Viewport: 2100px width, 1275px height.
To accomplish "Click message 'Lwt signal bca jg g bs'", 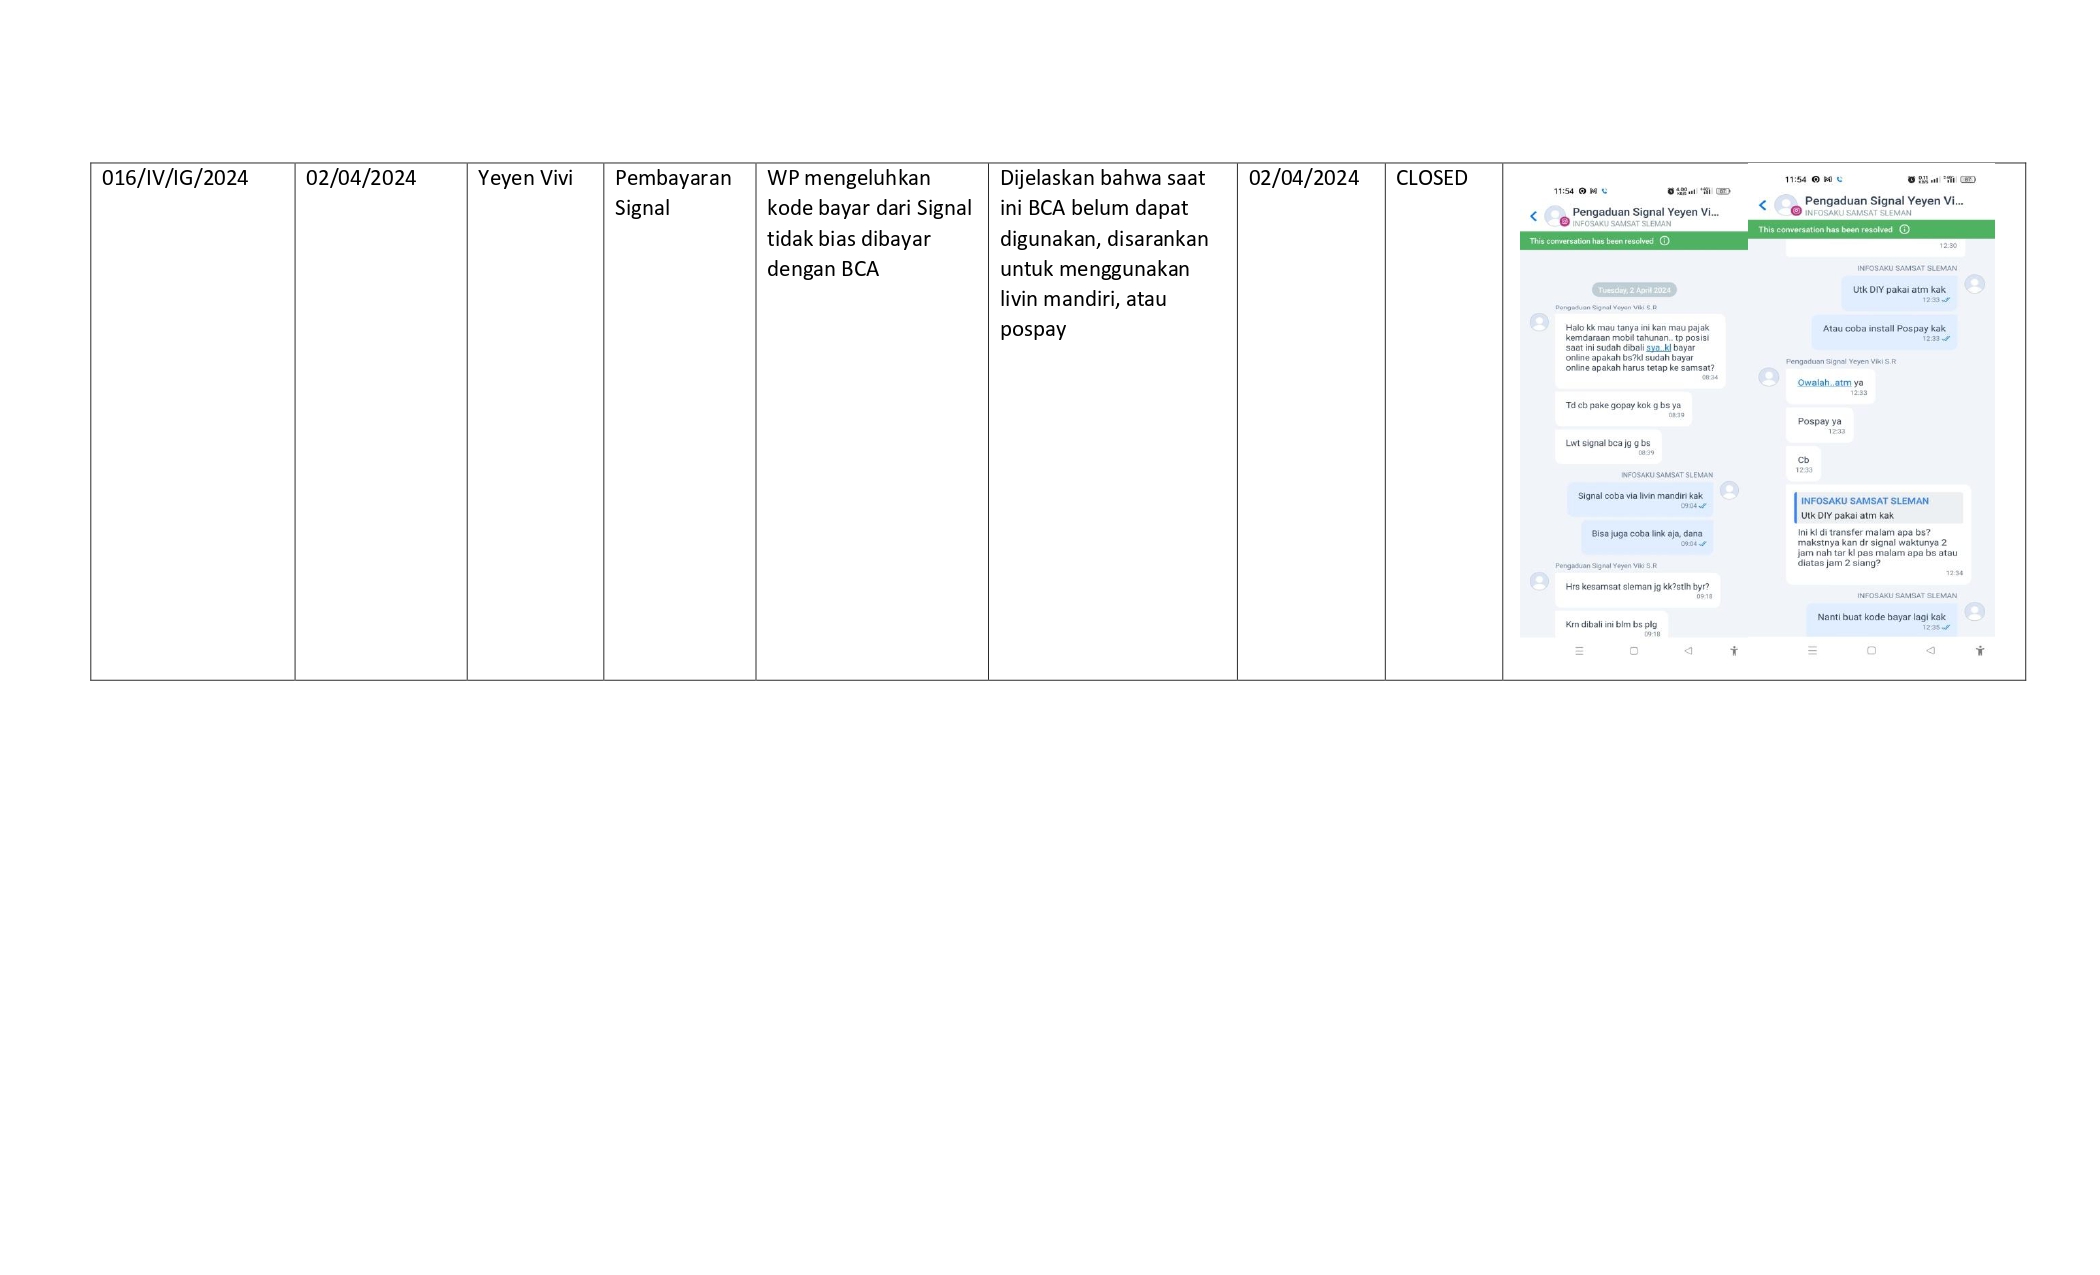I will (1608, 446).
